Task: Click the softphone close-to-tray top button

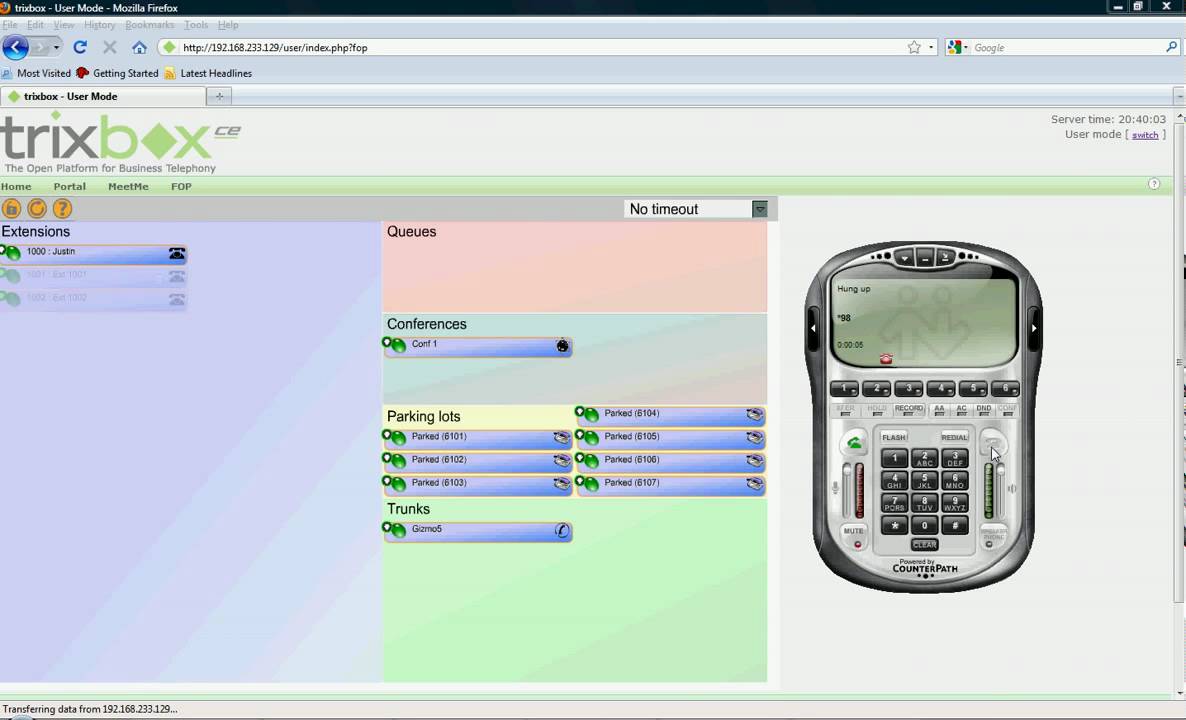Action: tap(945, 258)
